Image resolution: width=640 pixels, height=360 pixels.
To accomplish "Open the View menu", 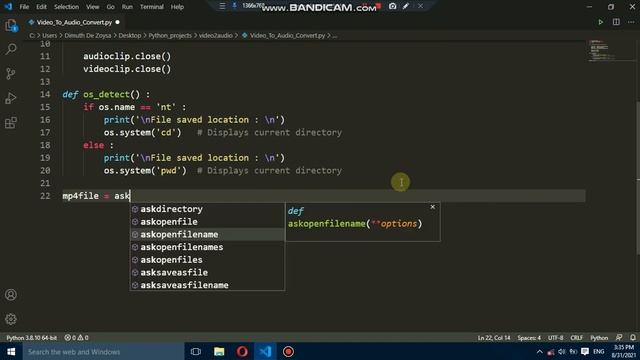I will [92, 7].
